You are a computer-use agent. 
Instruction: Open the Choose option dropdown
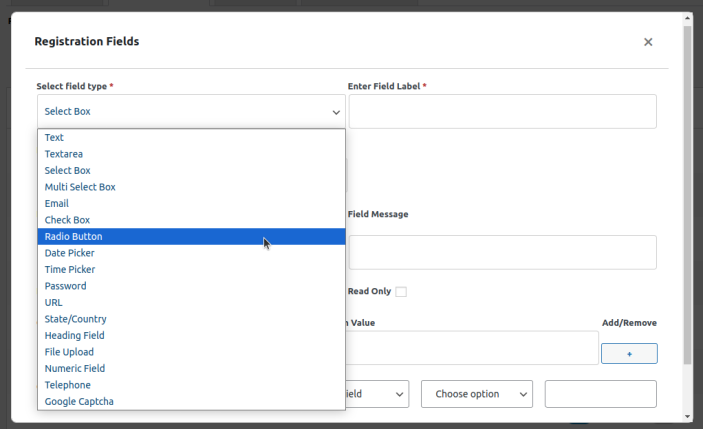(x=476, y=394)
